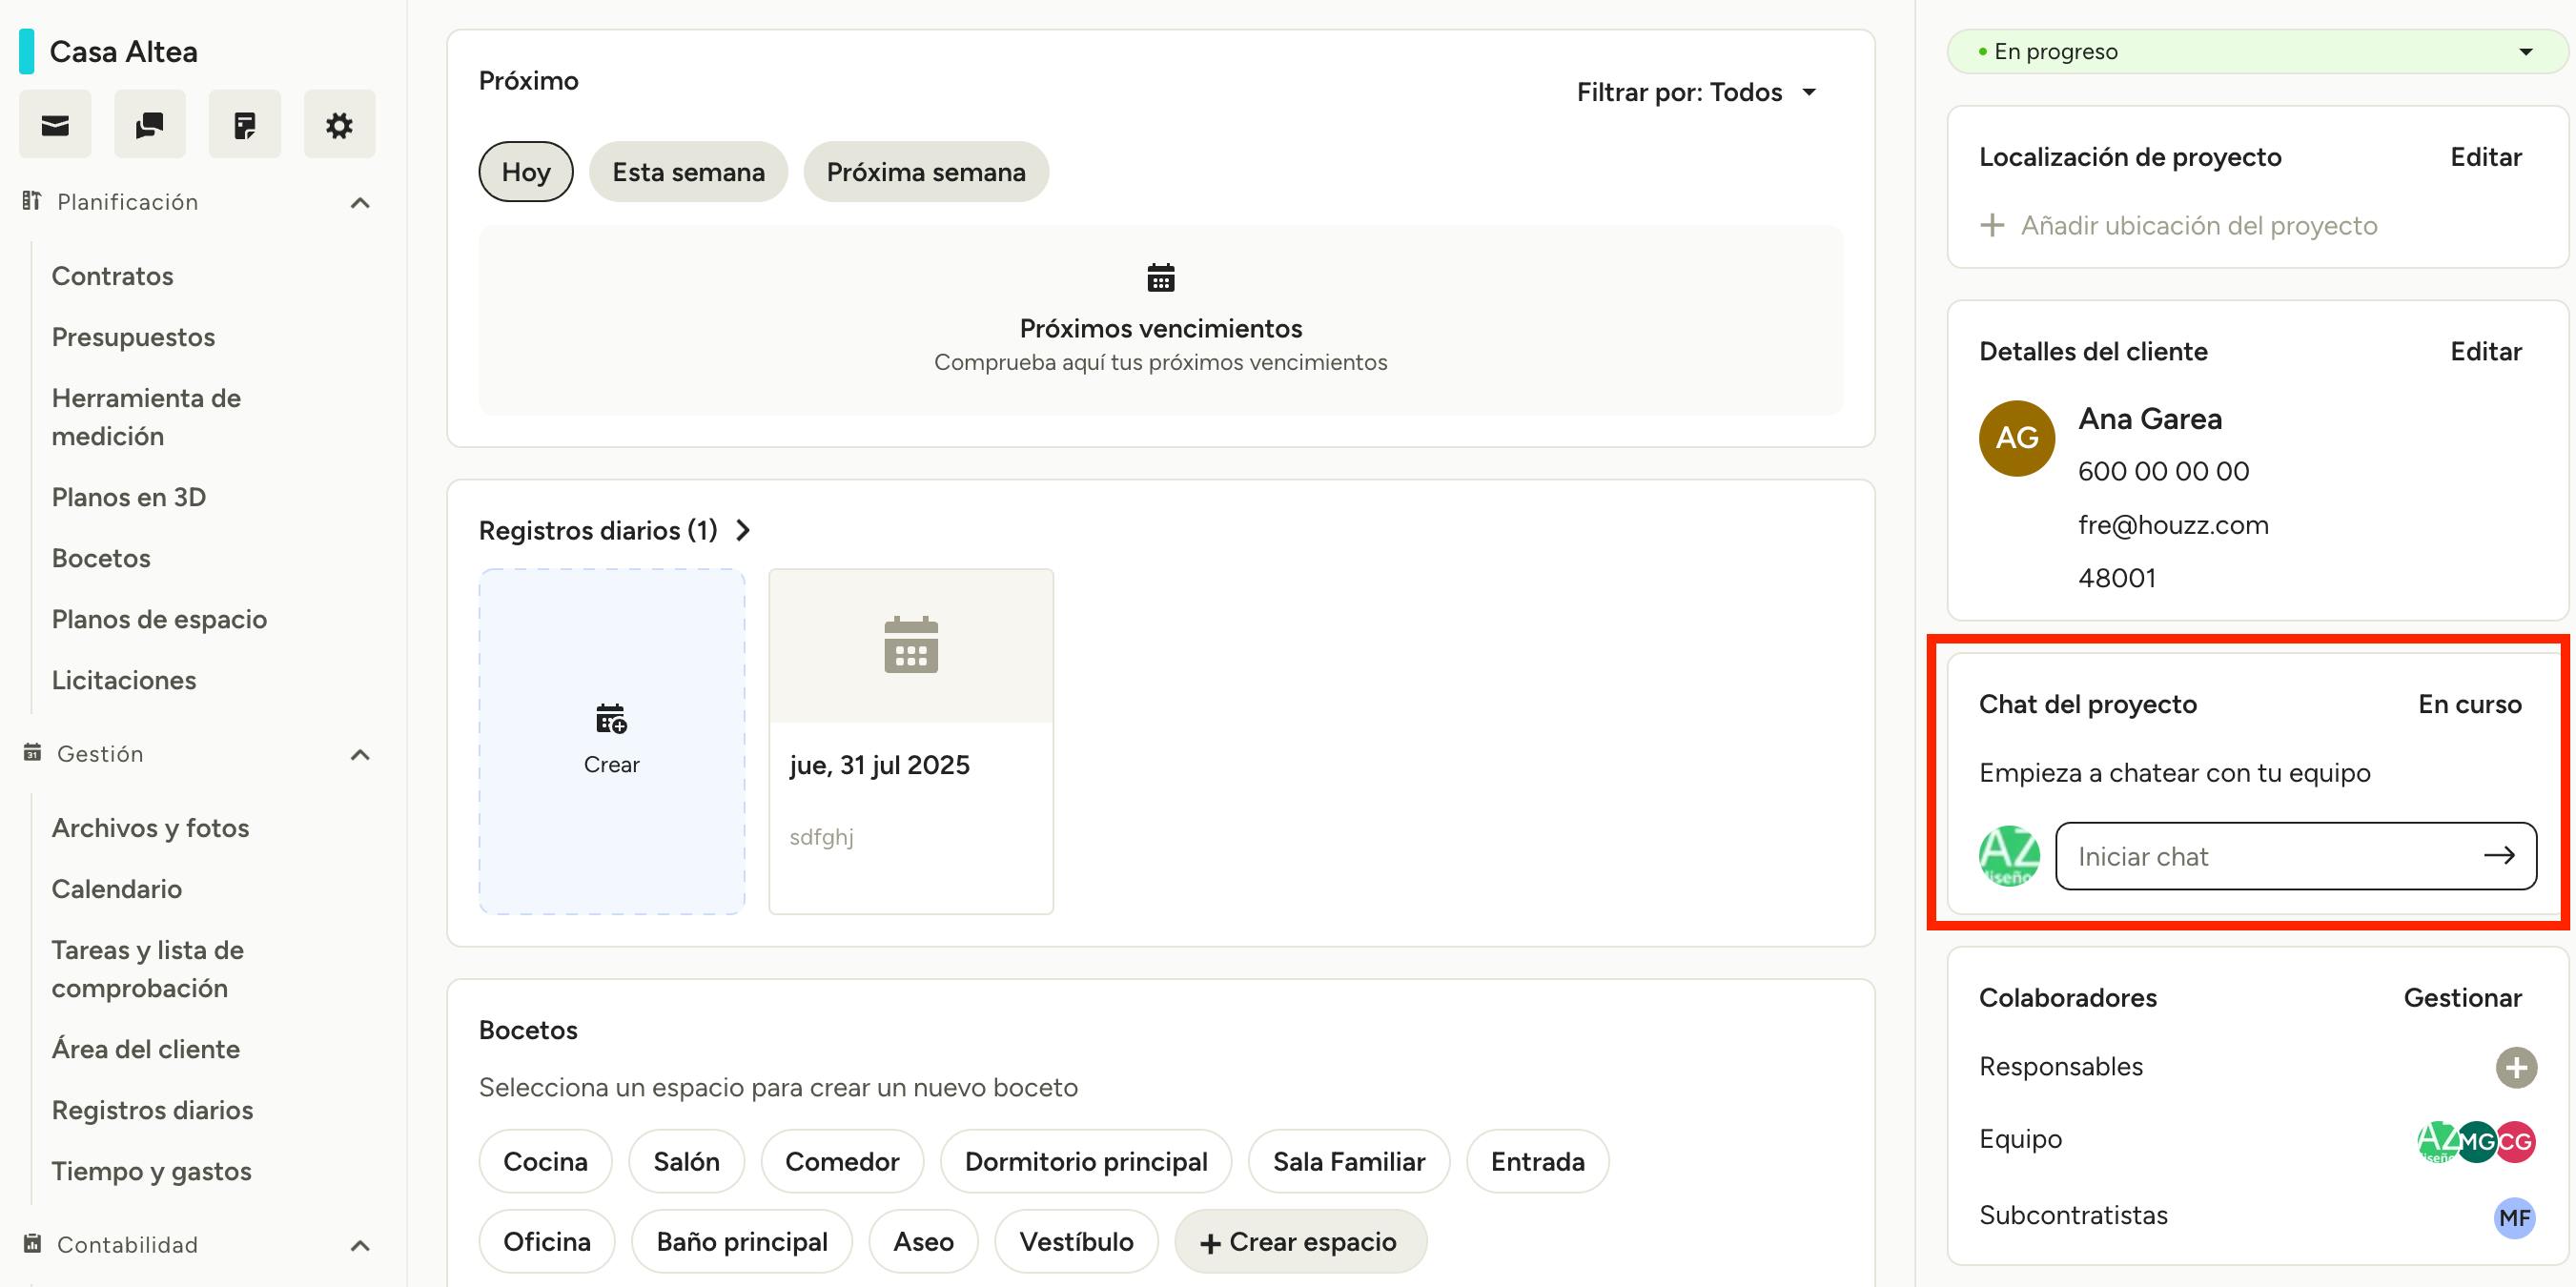Open the Filtrar por: Todos dropdown
This screenshot has width=2576, height=1287.
(x=1695, y=93)
